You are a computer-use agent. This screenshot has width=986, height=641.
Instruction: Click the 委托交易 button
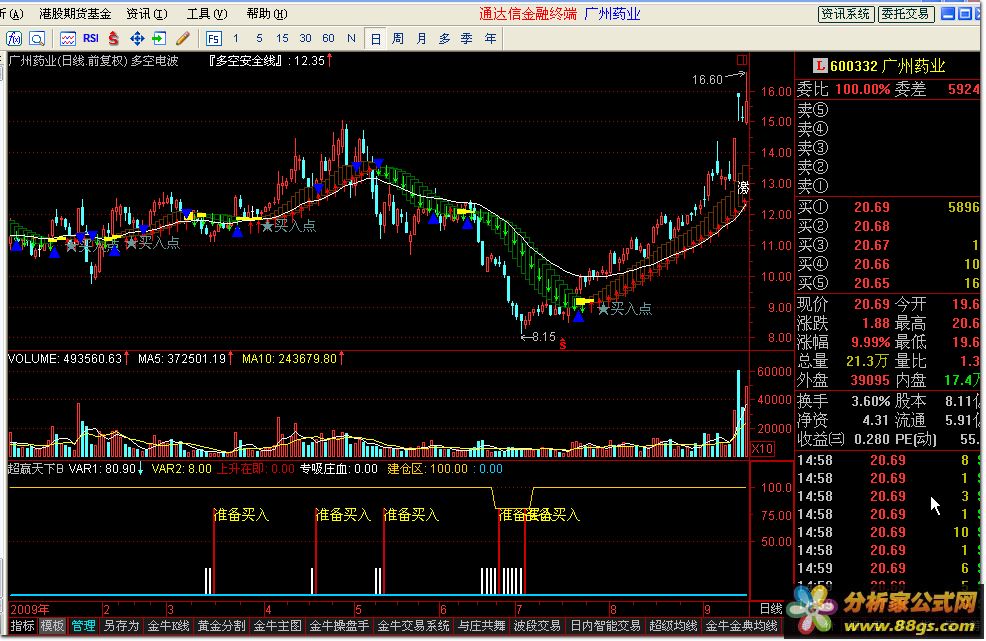(x=906, y=14)
